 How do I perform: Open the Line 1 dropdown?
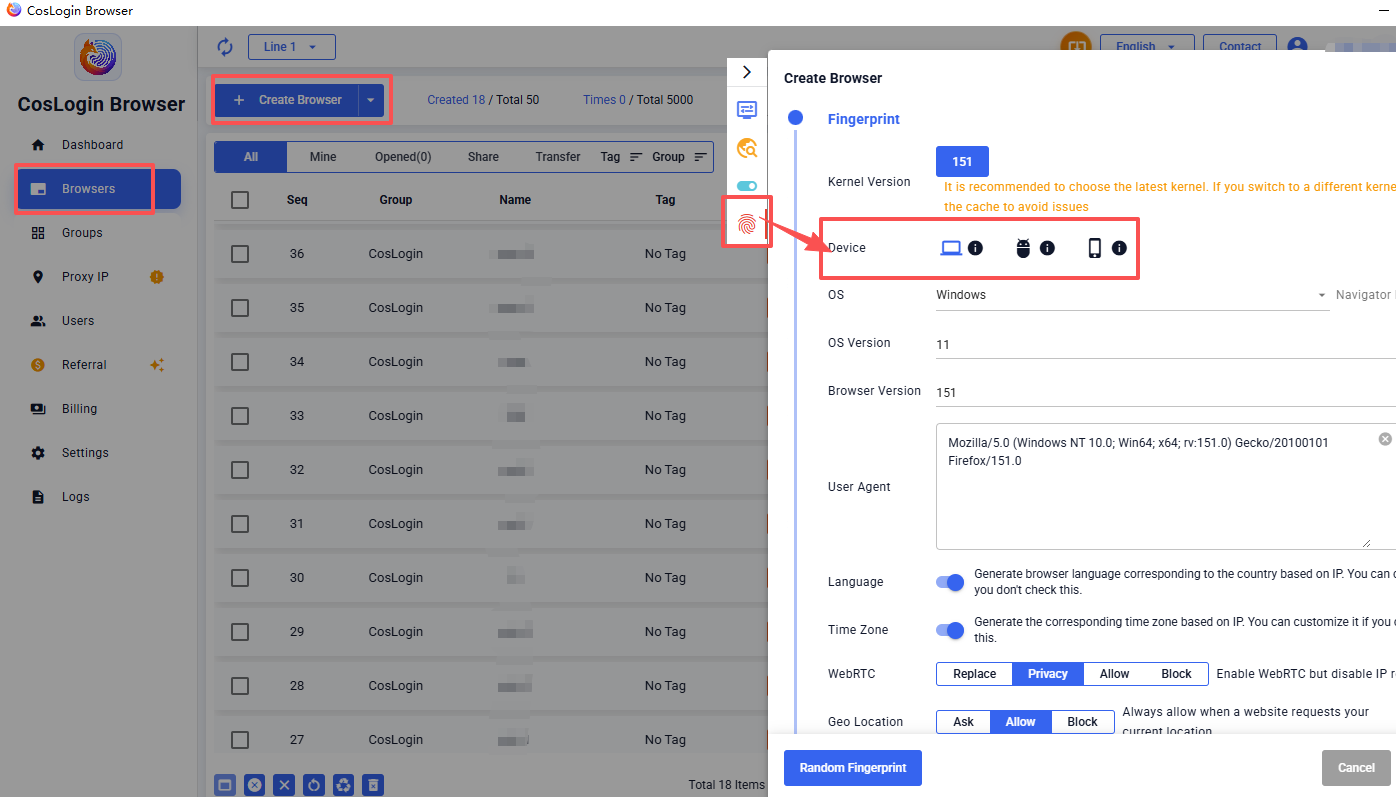pyautogui.click(x=291, y=47)
